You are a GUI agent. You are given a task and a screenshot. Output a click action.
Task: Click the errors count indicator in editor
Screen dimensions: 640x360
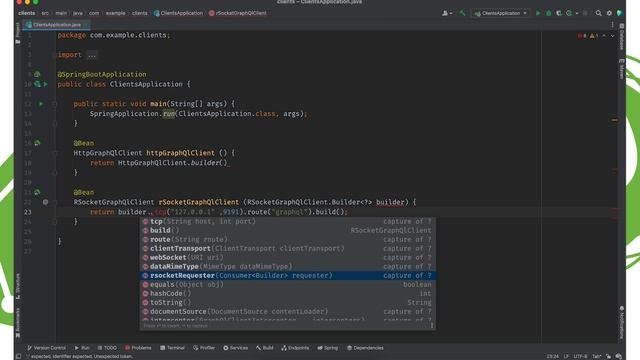(582, 36)
